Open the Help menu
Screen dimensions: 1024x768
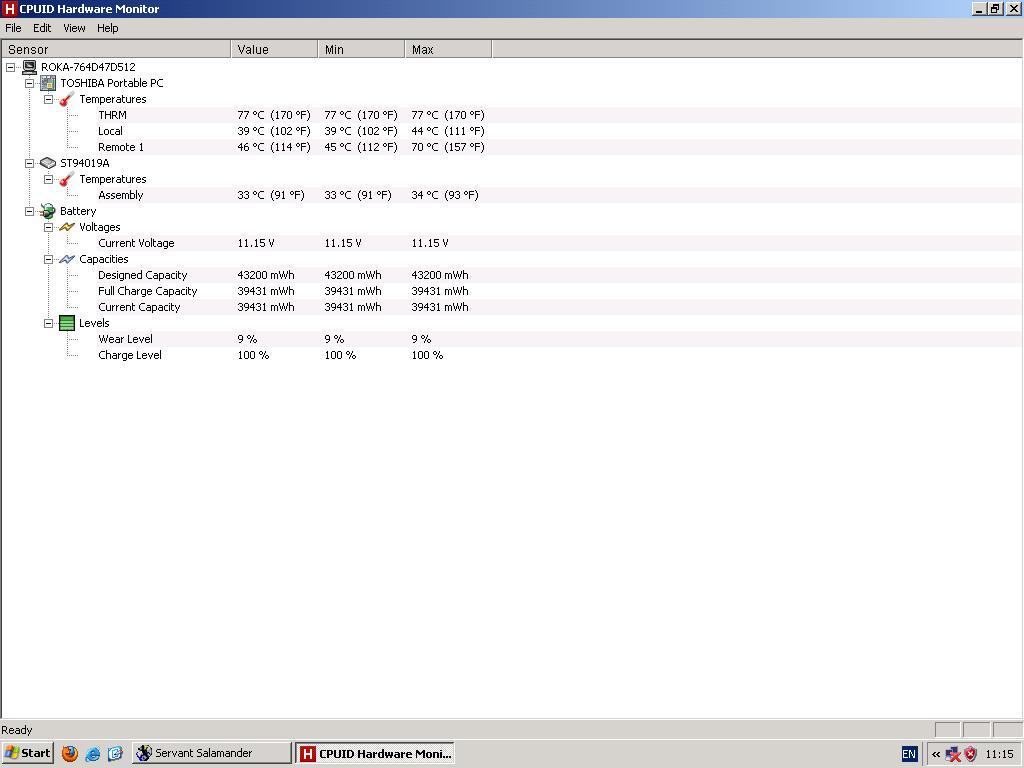tap(108, 28)
